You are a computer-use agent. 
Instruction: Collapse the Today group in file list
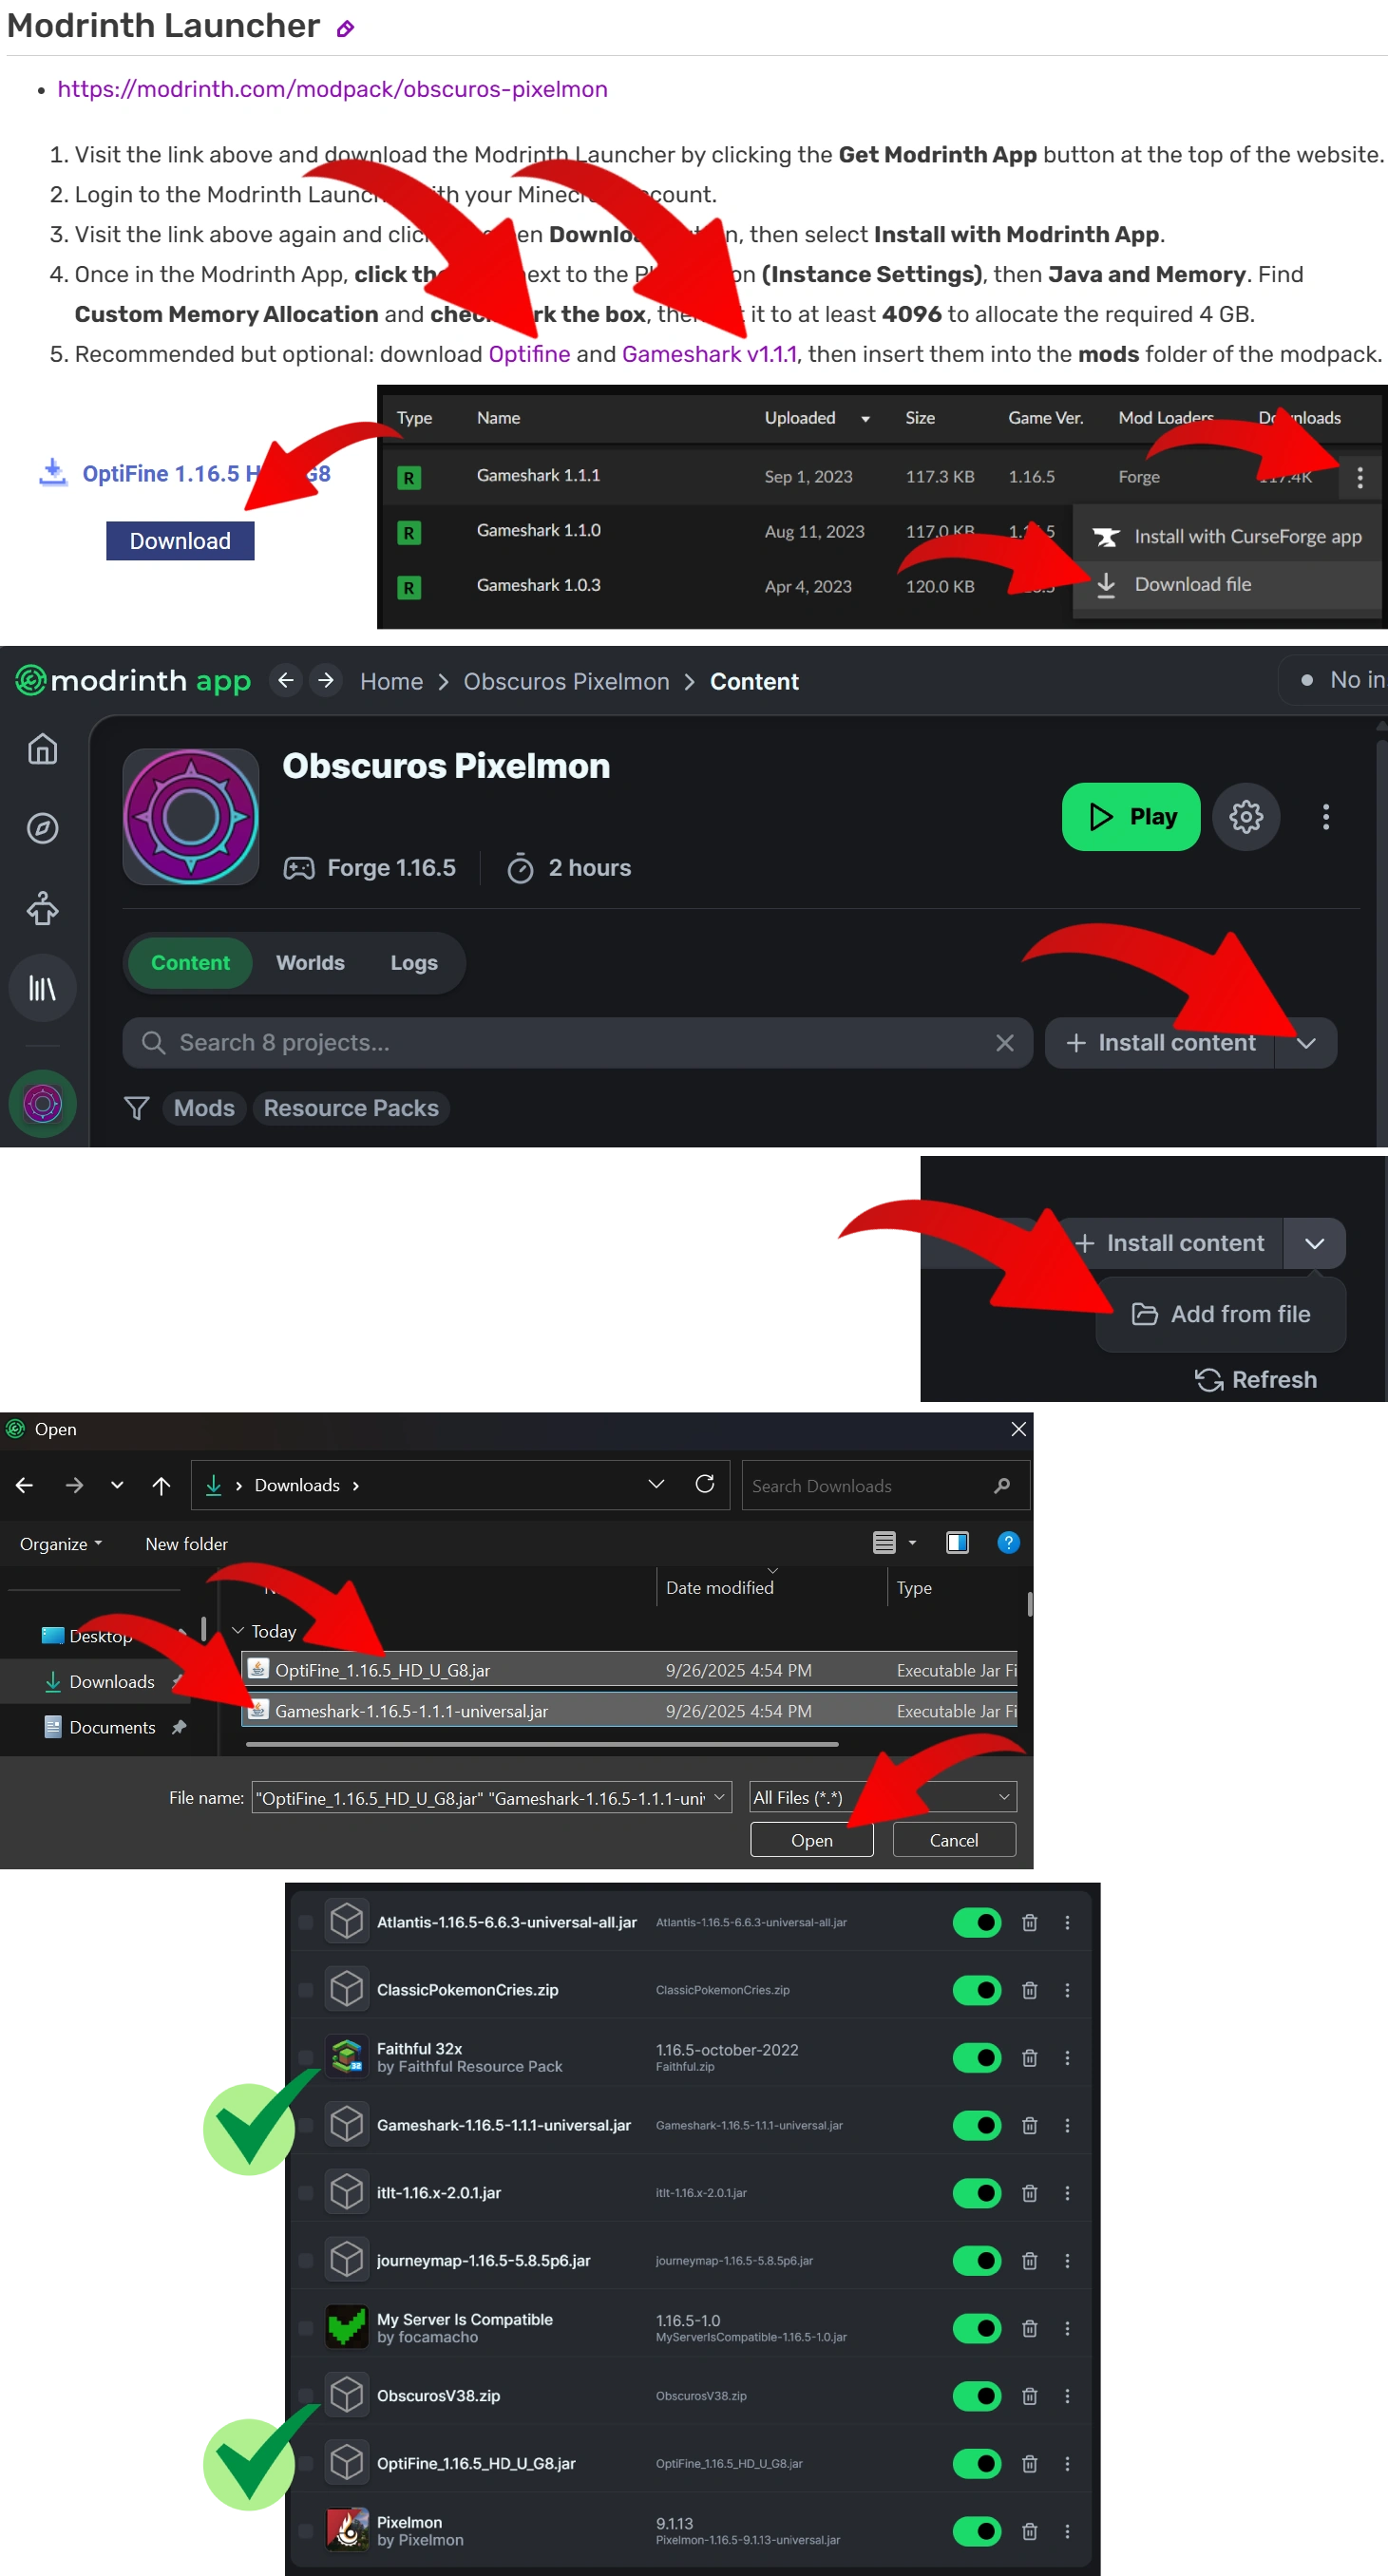coord(238,1631)
